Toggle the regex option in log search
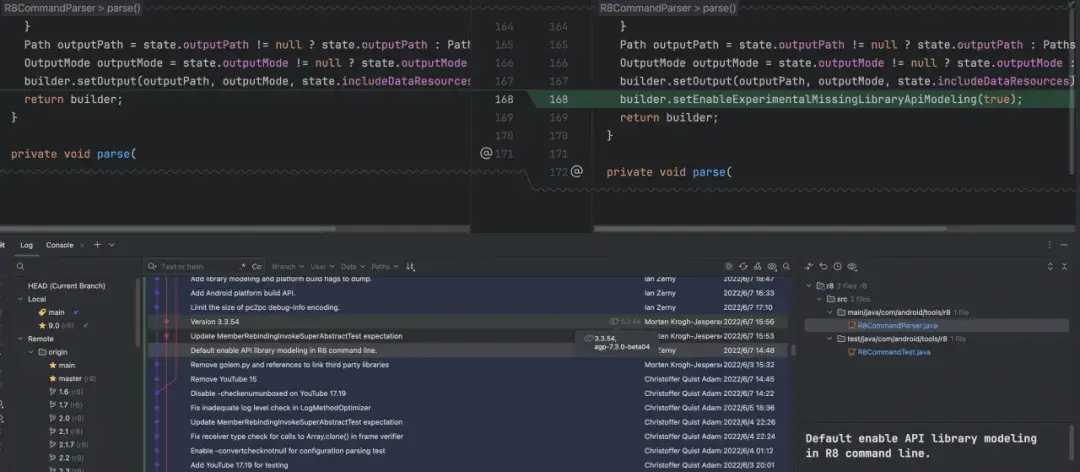The image size is (1080, 472). [242, 267]
